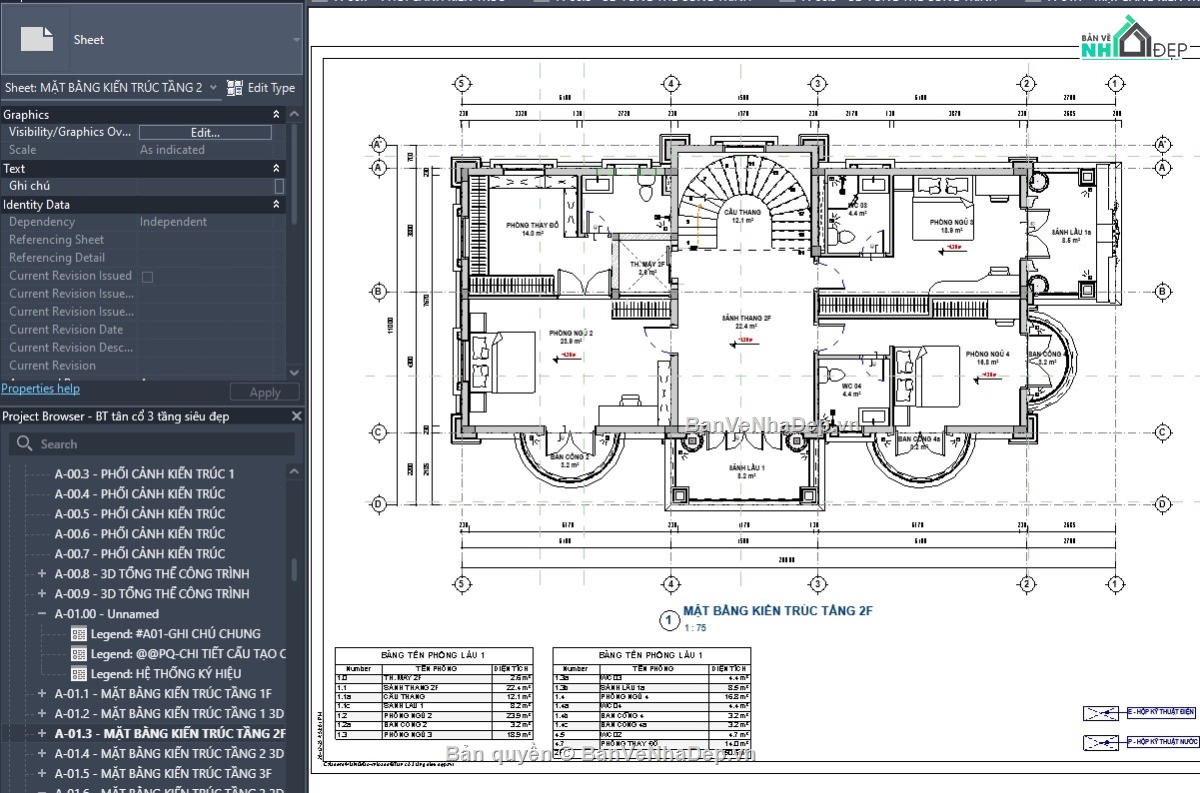Click the Scale value 'As indicated'
1200x793 pixels.
click(172, 150)
